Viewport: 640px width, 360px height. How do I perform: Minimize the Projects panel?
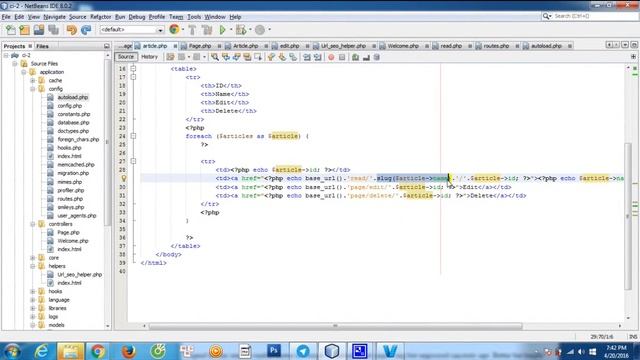tap(107, 46)
